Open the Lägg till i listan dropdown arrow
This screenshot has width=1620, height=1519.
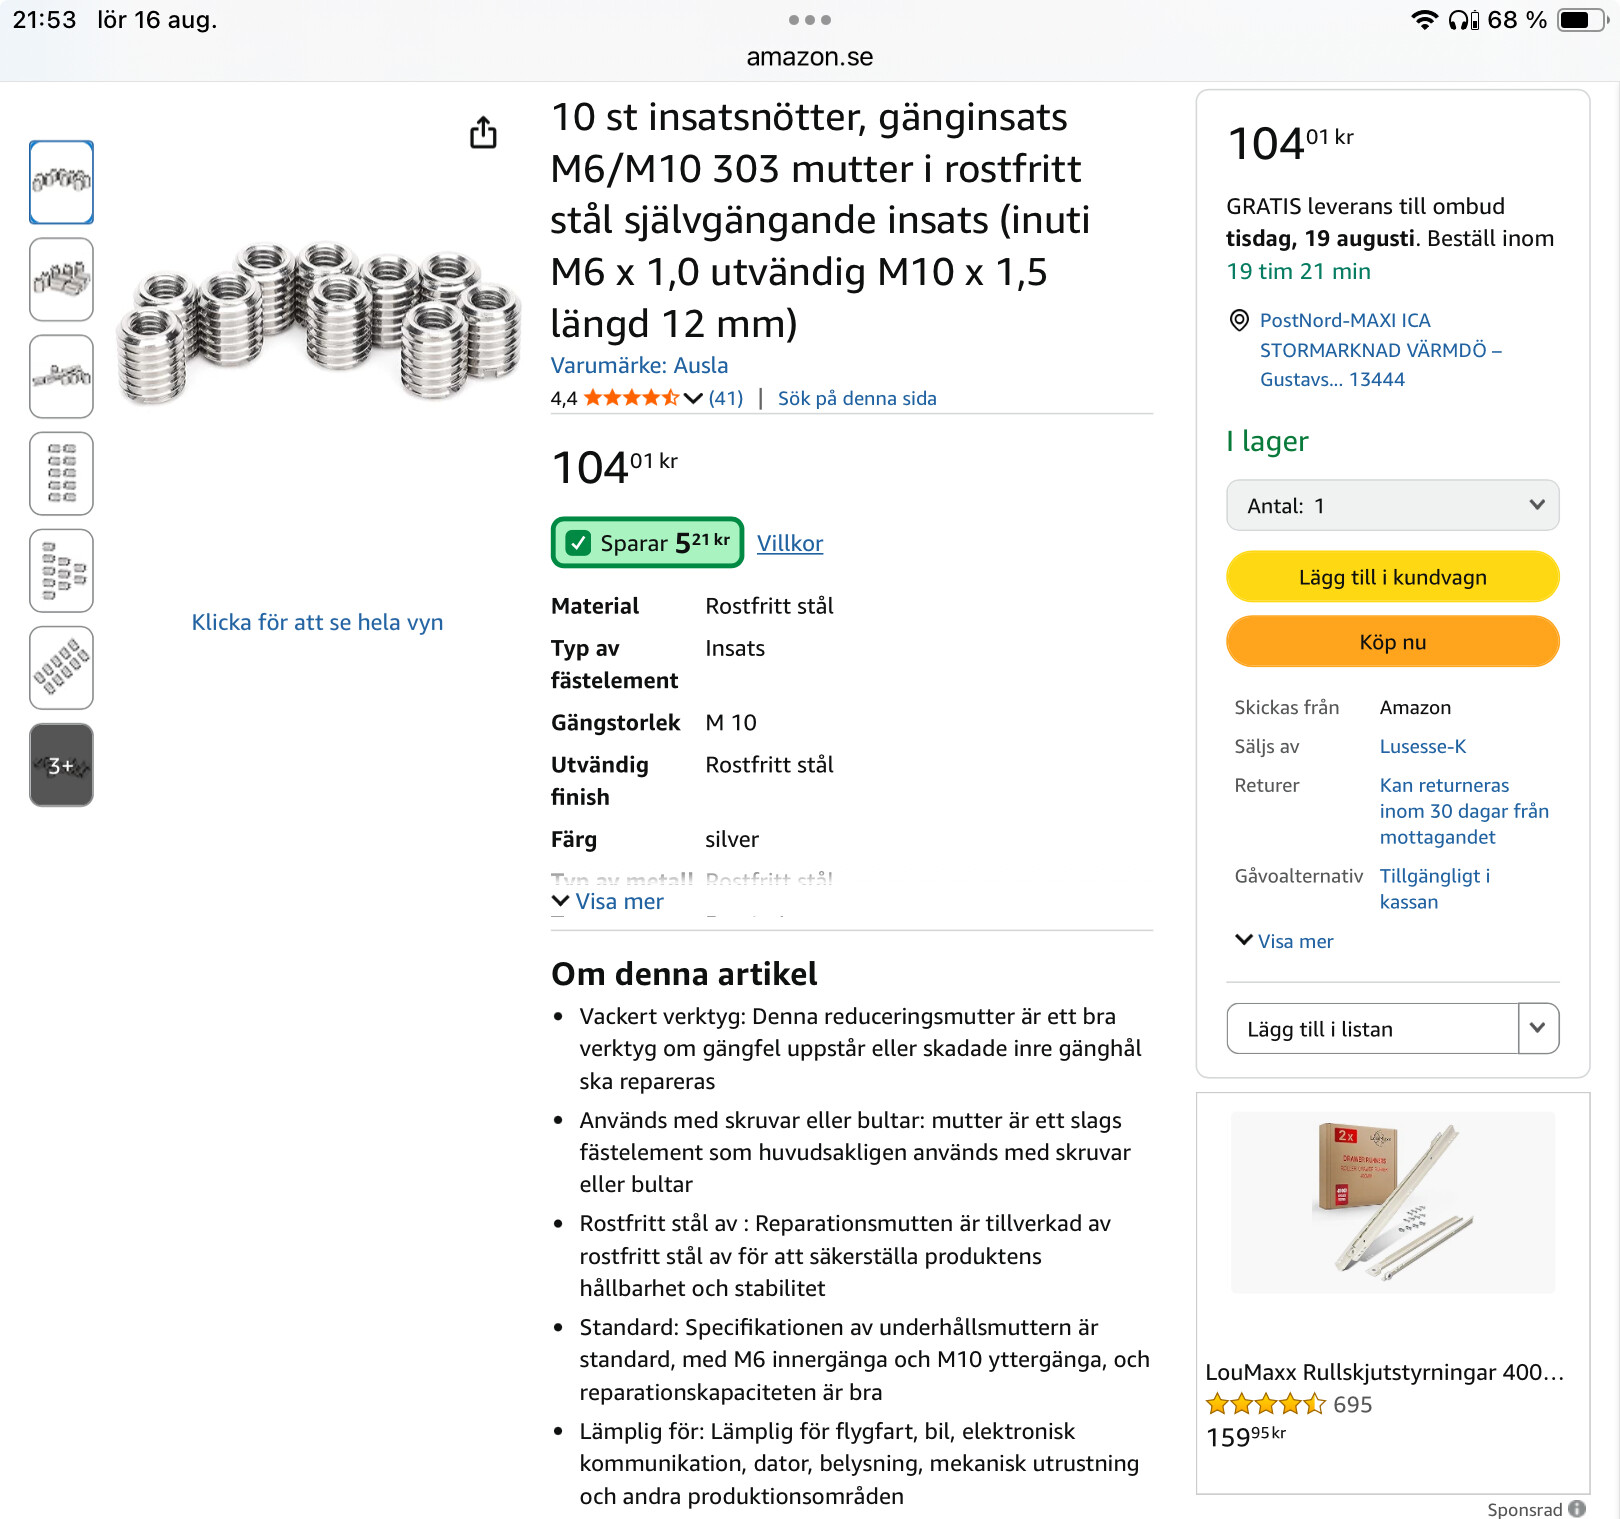coord(1538,1028)
